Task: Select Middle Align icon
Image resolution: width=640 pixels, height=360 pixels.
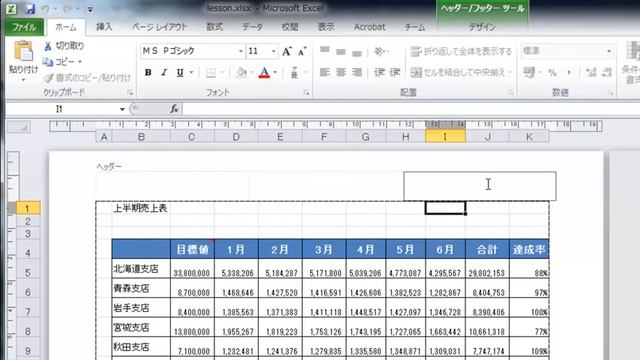Action: coord(341,51)
